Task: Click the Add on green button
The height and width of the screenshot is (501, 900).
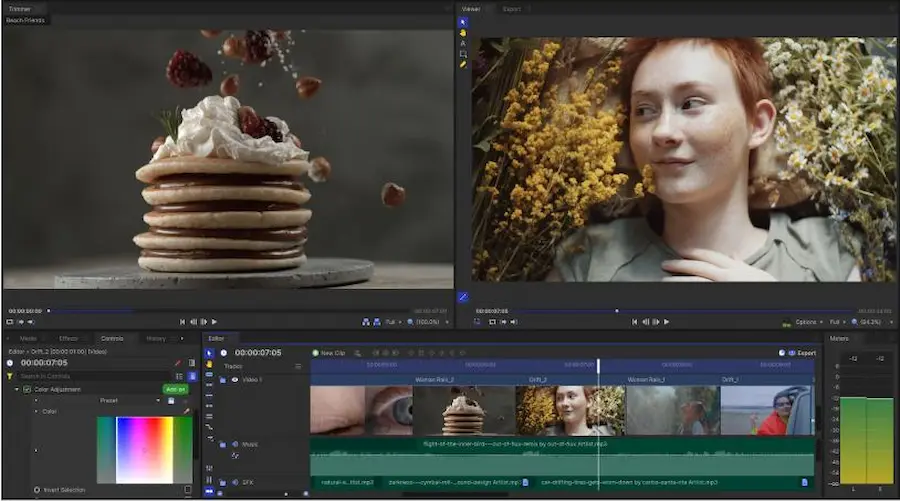Action: point(175,389)
